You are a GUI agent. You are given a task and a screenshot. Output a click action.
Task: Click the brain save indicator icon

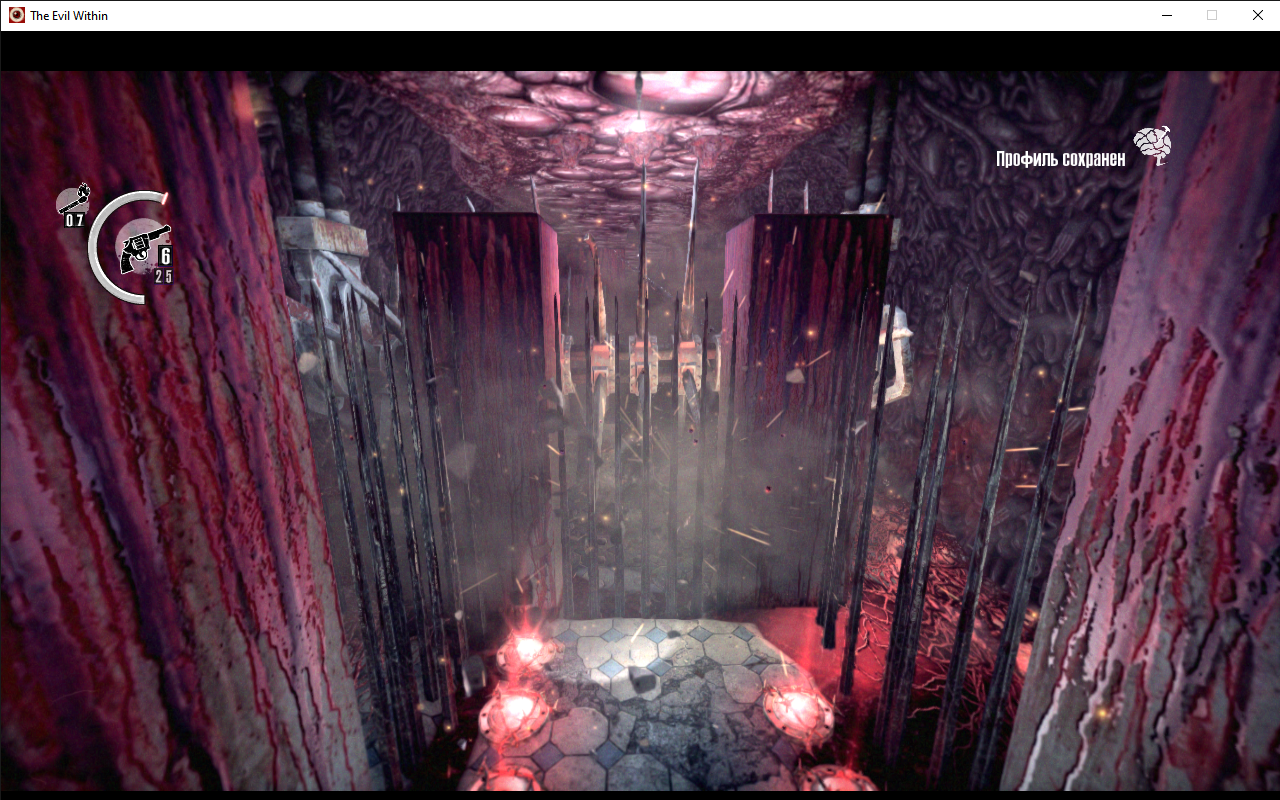pyautogui.click(x=1152, y=146)
